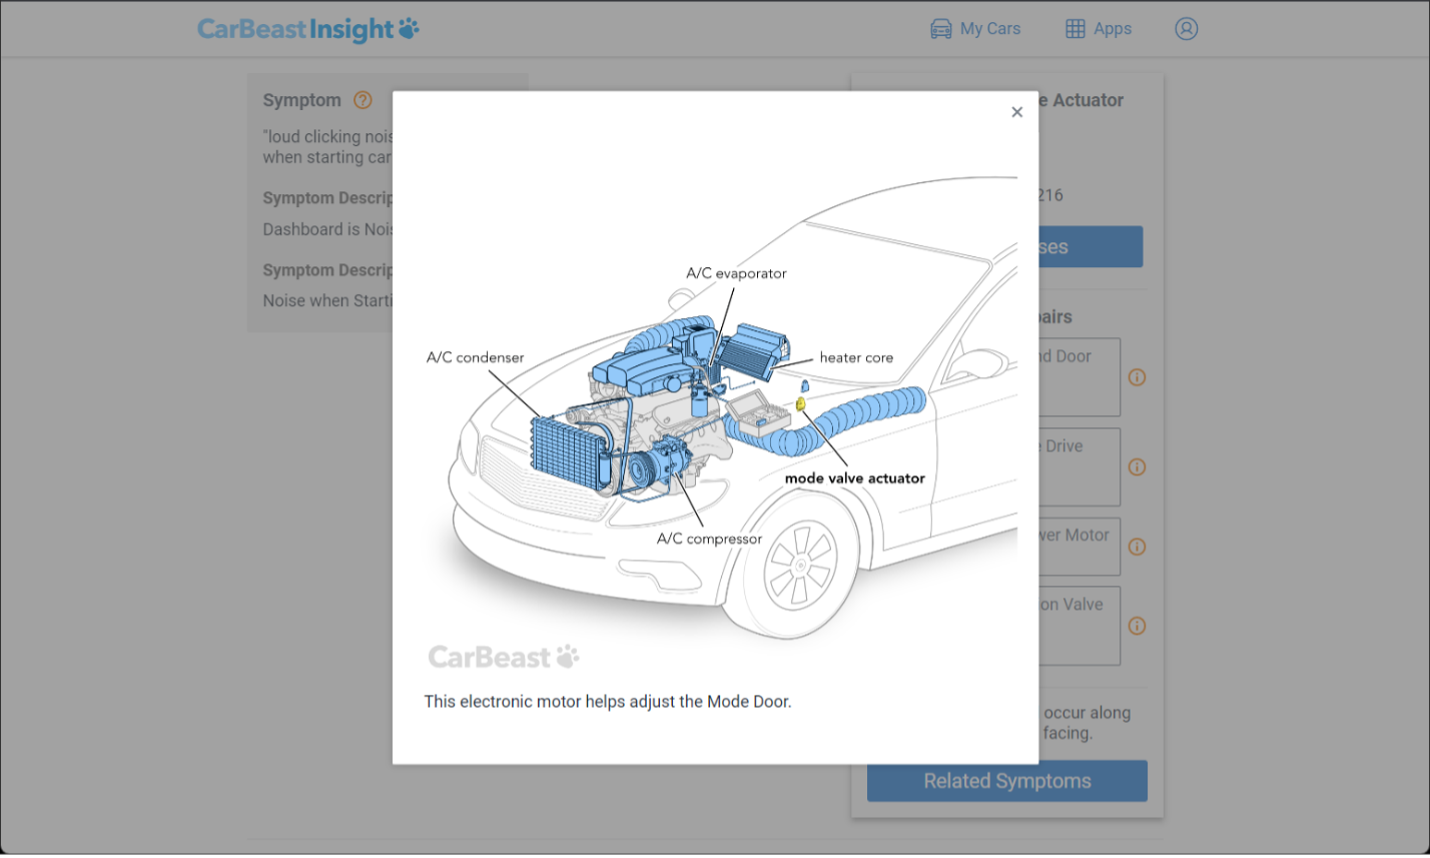This screenshot has width=1430, height=858.
Task: Click the Symptom help question-mark icon
Action: coord(363,100)
